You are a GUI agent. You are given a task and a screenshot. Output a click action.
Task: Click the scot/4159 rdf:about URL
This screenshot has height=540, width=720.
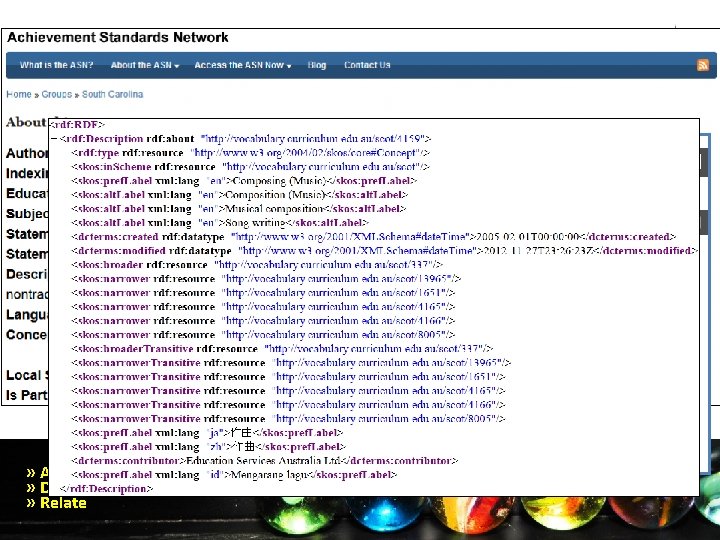314,139
